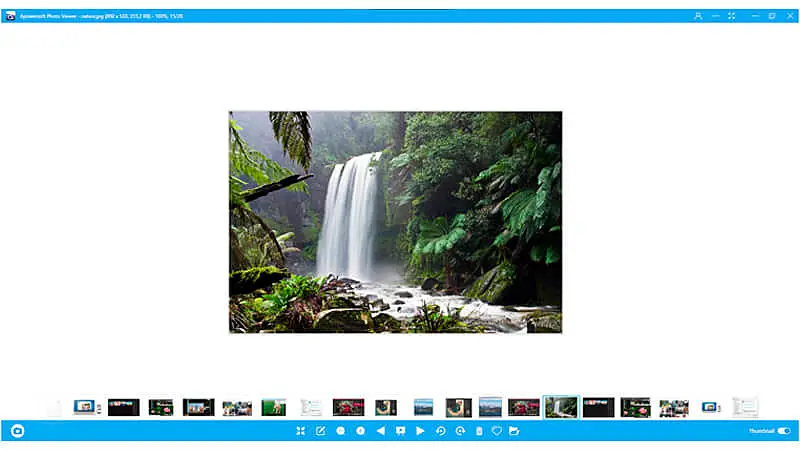Viewport: 800px width, 450px height.
Task: Click the large waterfall photo in the viewer
Action: tap(395, 222)
